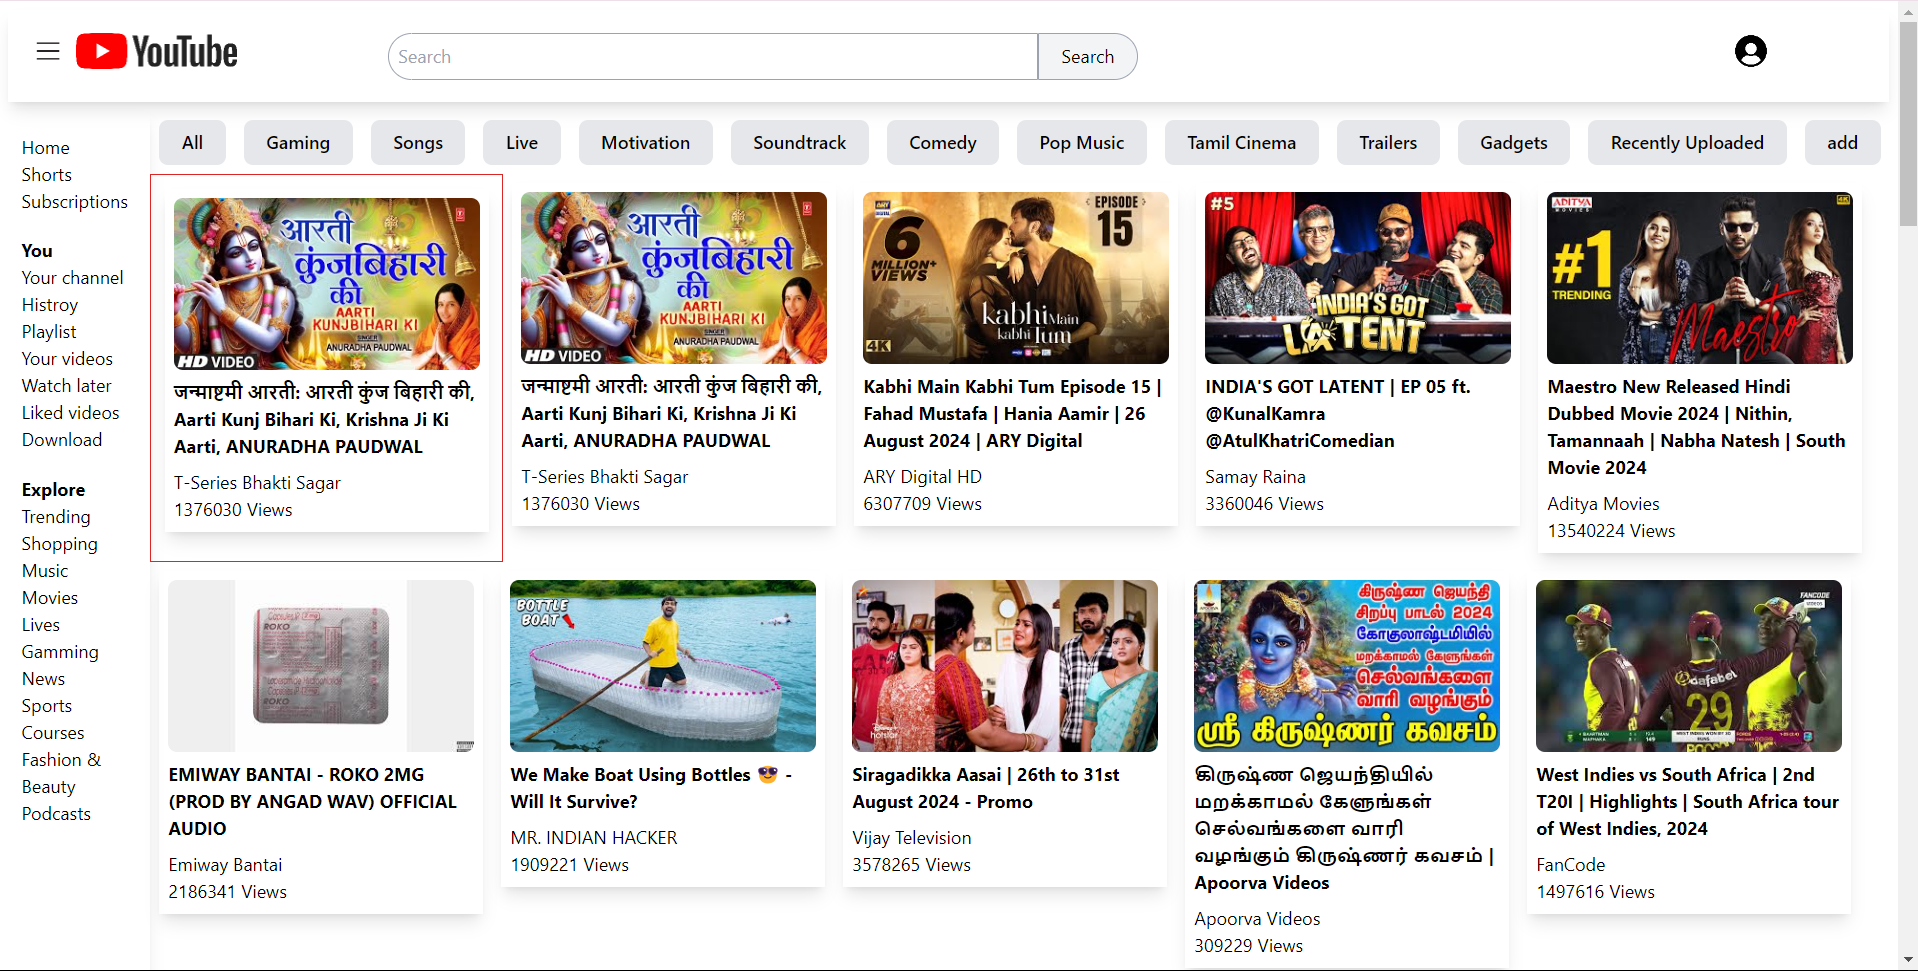The height and width of the screenshot is (971, 1918).
Task: Click the add category chip
Action: point(1841,143)
